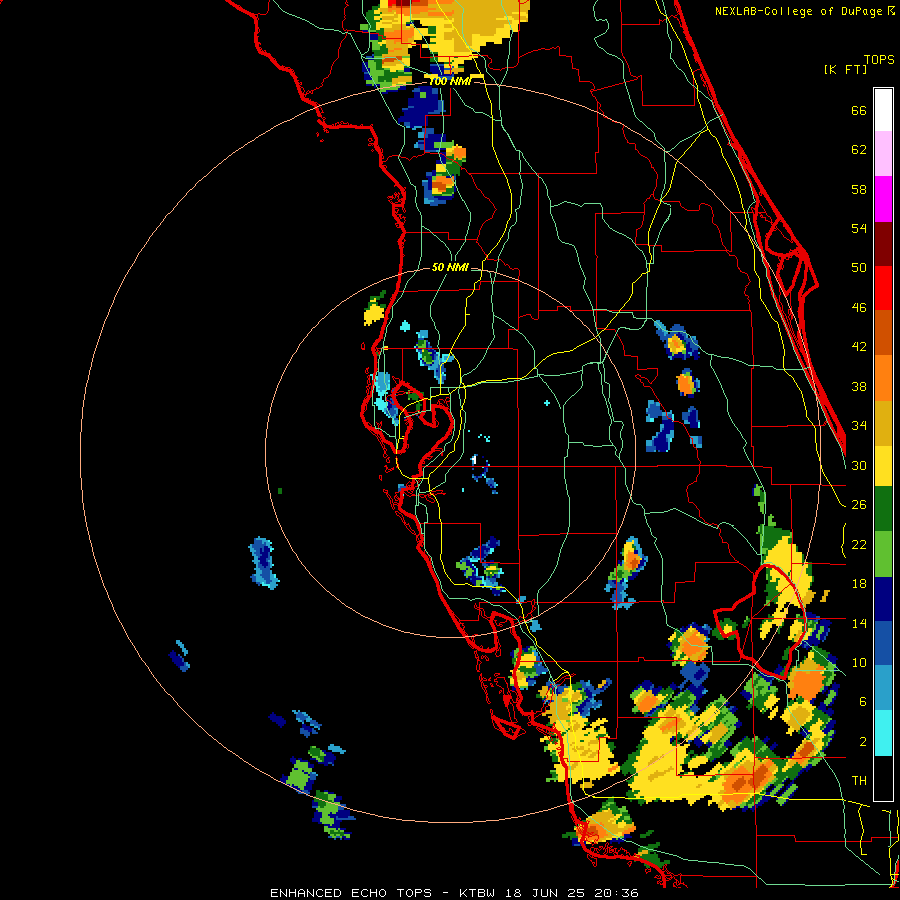The width and height of the screenshot is (900, 900).
Task: Click the 66 legend value
Action: click(x=859, y=111)
